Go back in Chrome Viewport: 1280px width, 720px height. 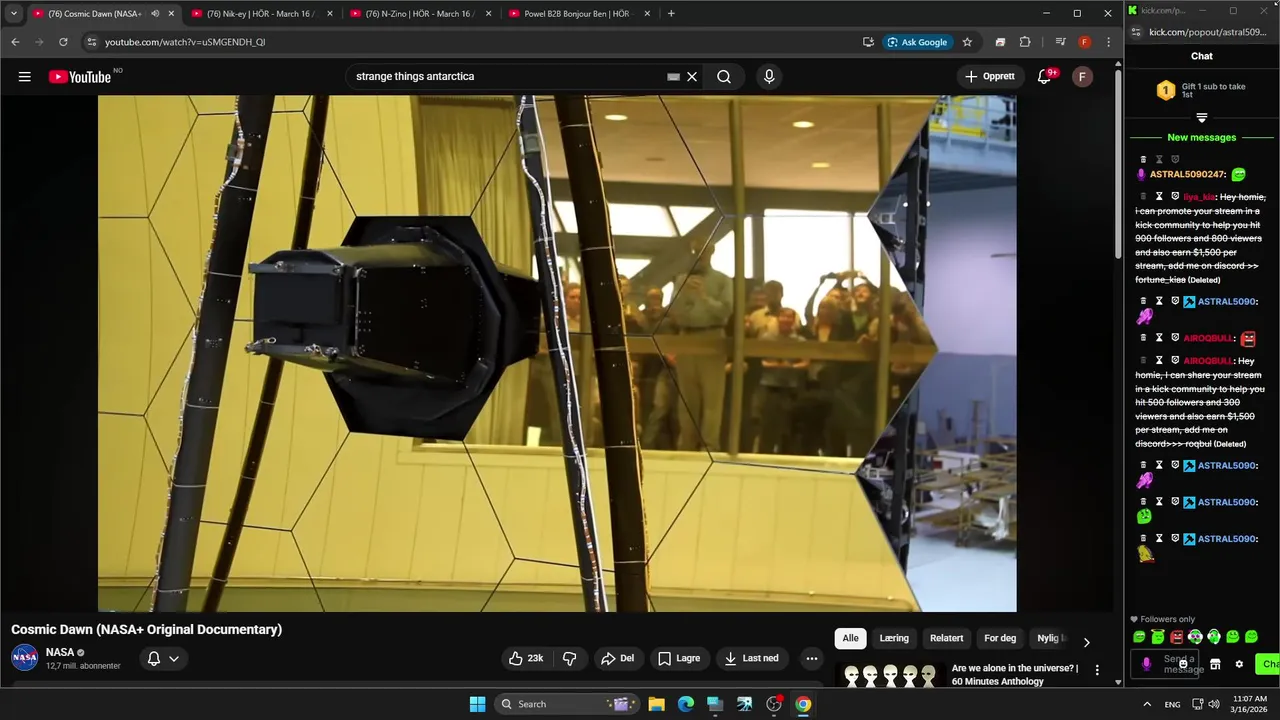[15, 42]
